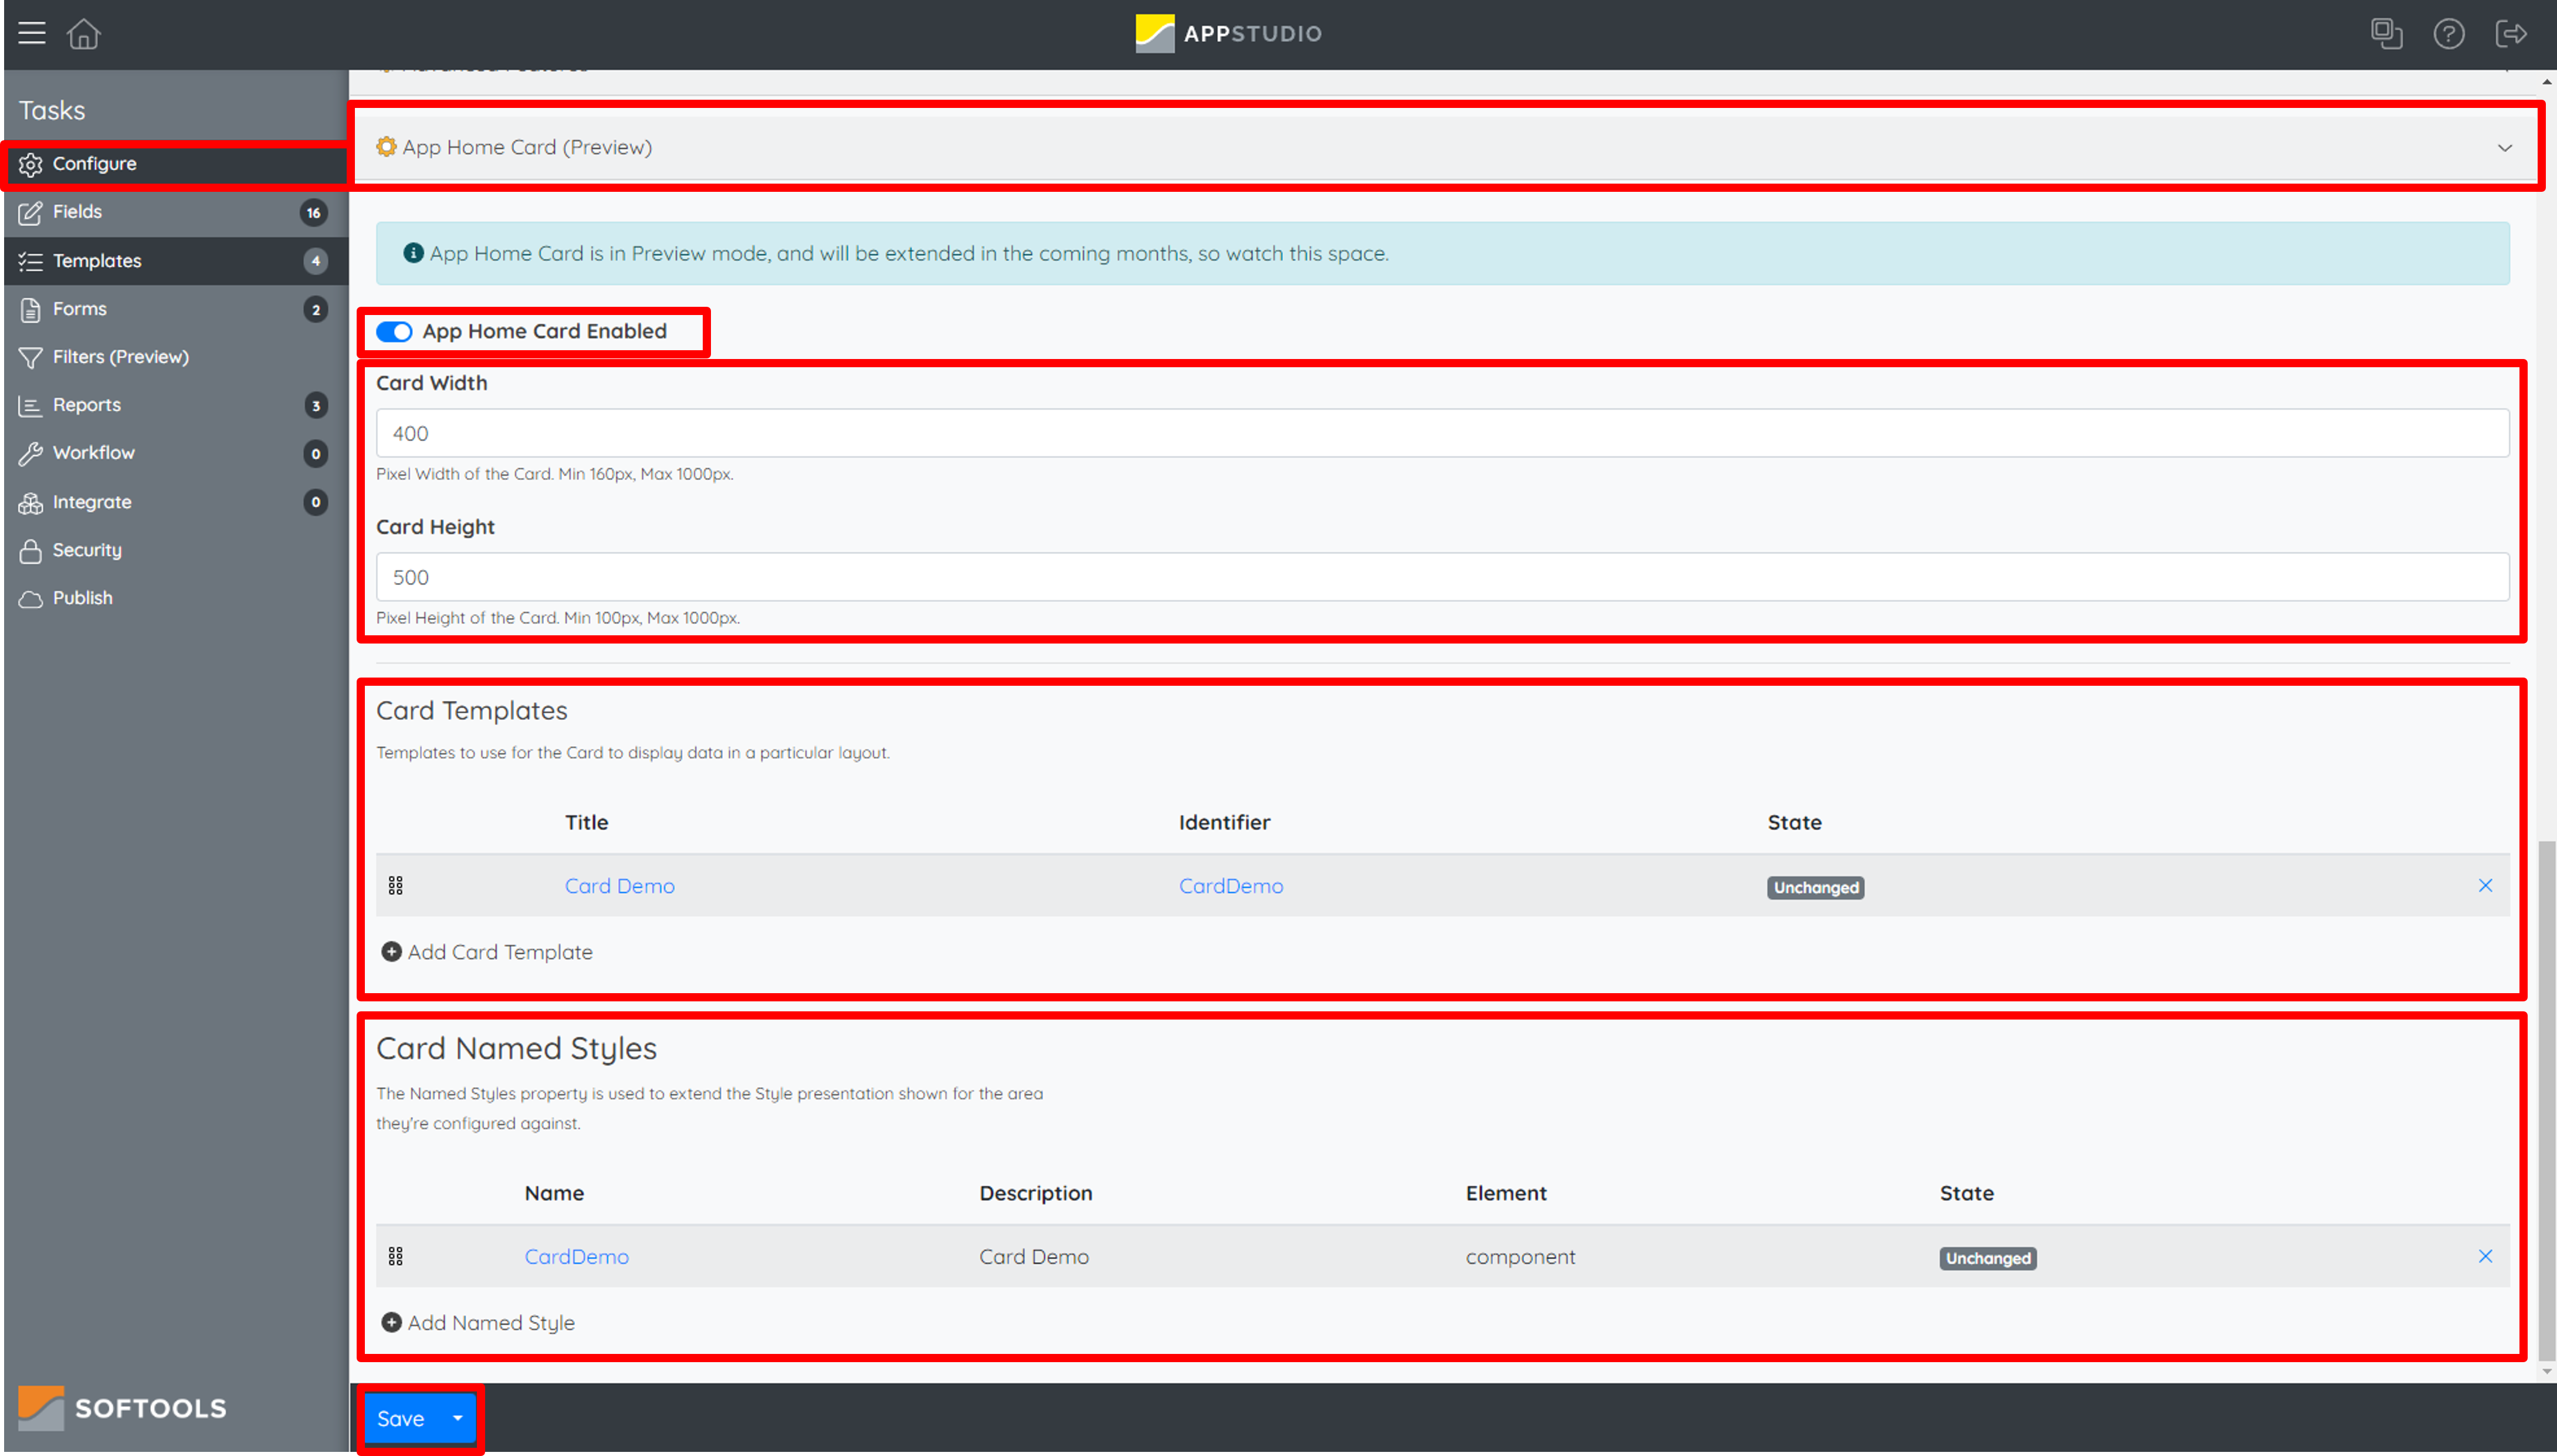Click the drag handle on CardDemo named style row
This screenshot has width=2557, height=1456.
396,1256
